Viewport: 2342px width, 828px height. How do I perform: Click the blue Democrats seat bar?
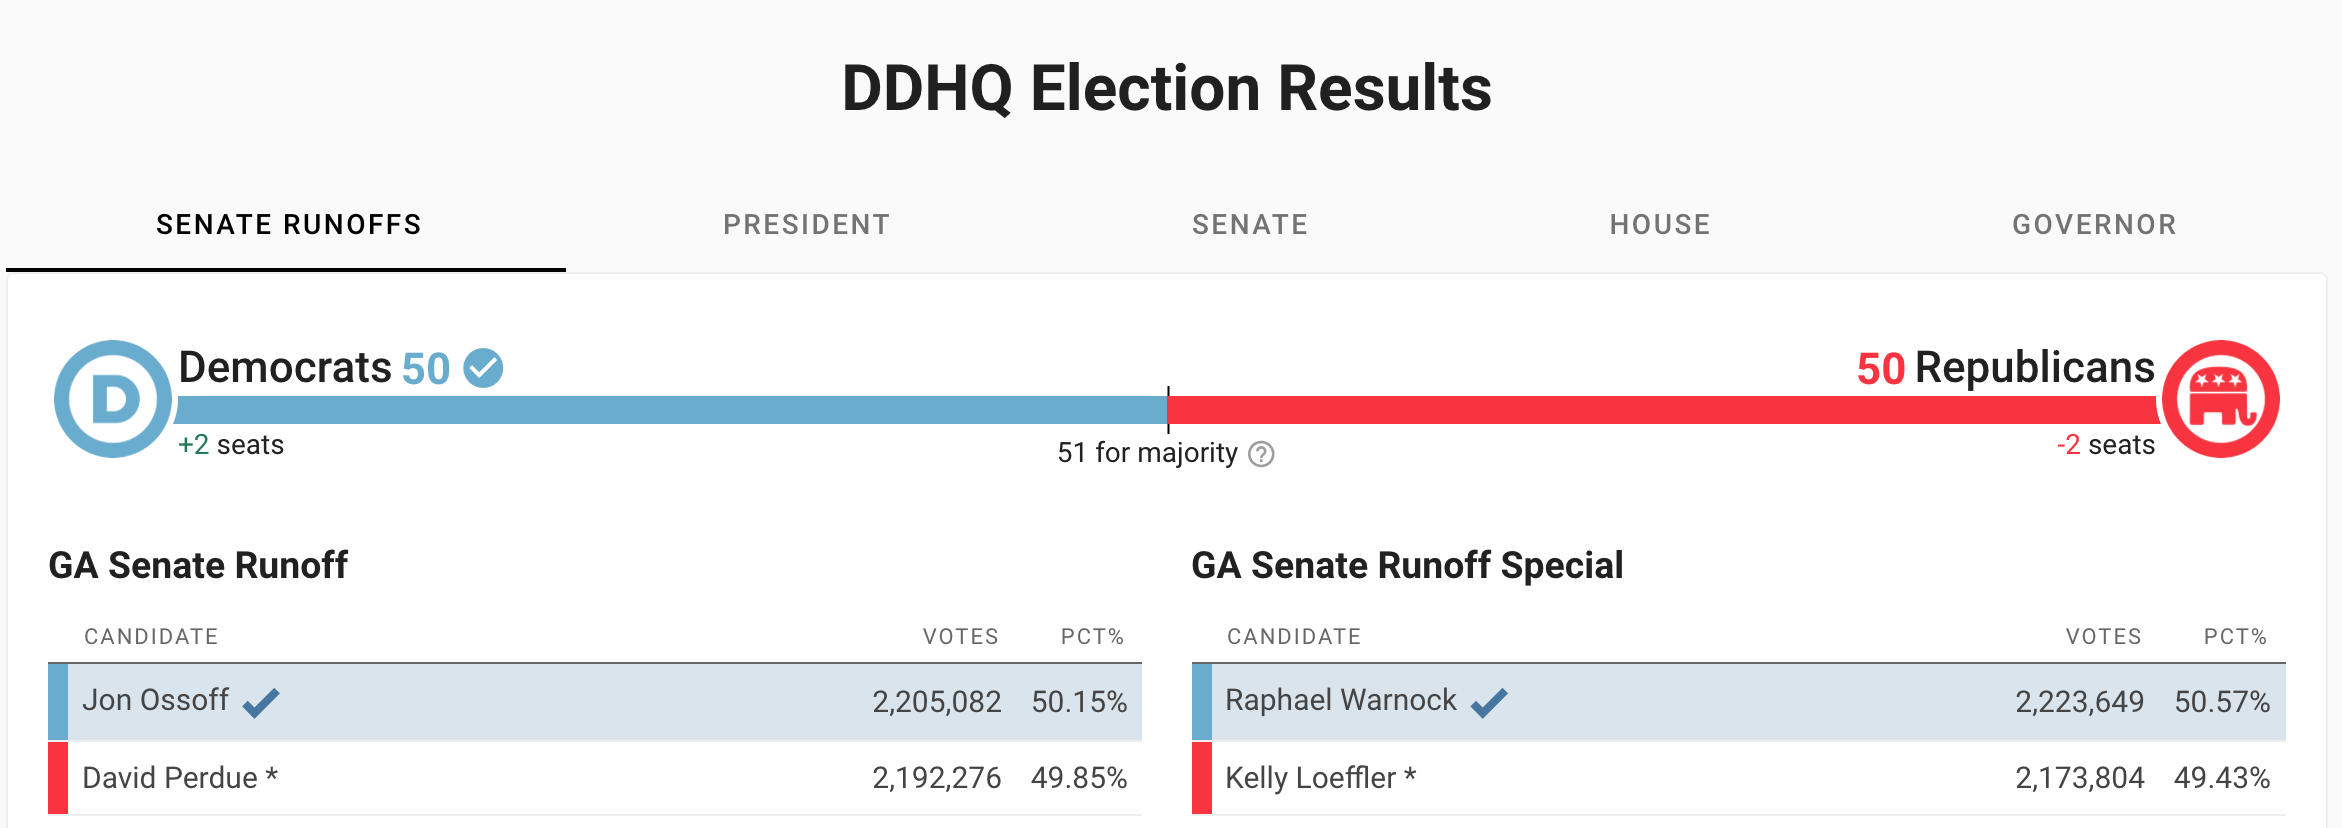coord(671,410)
